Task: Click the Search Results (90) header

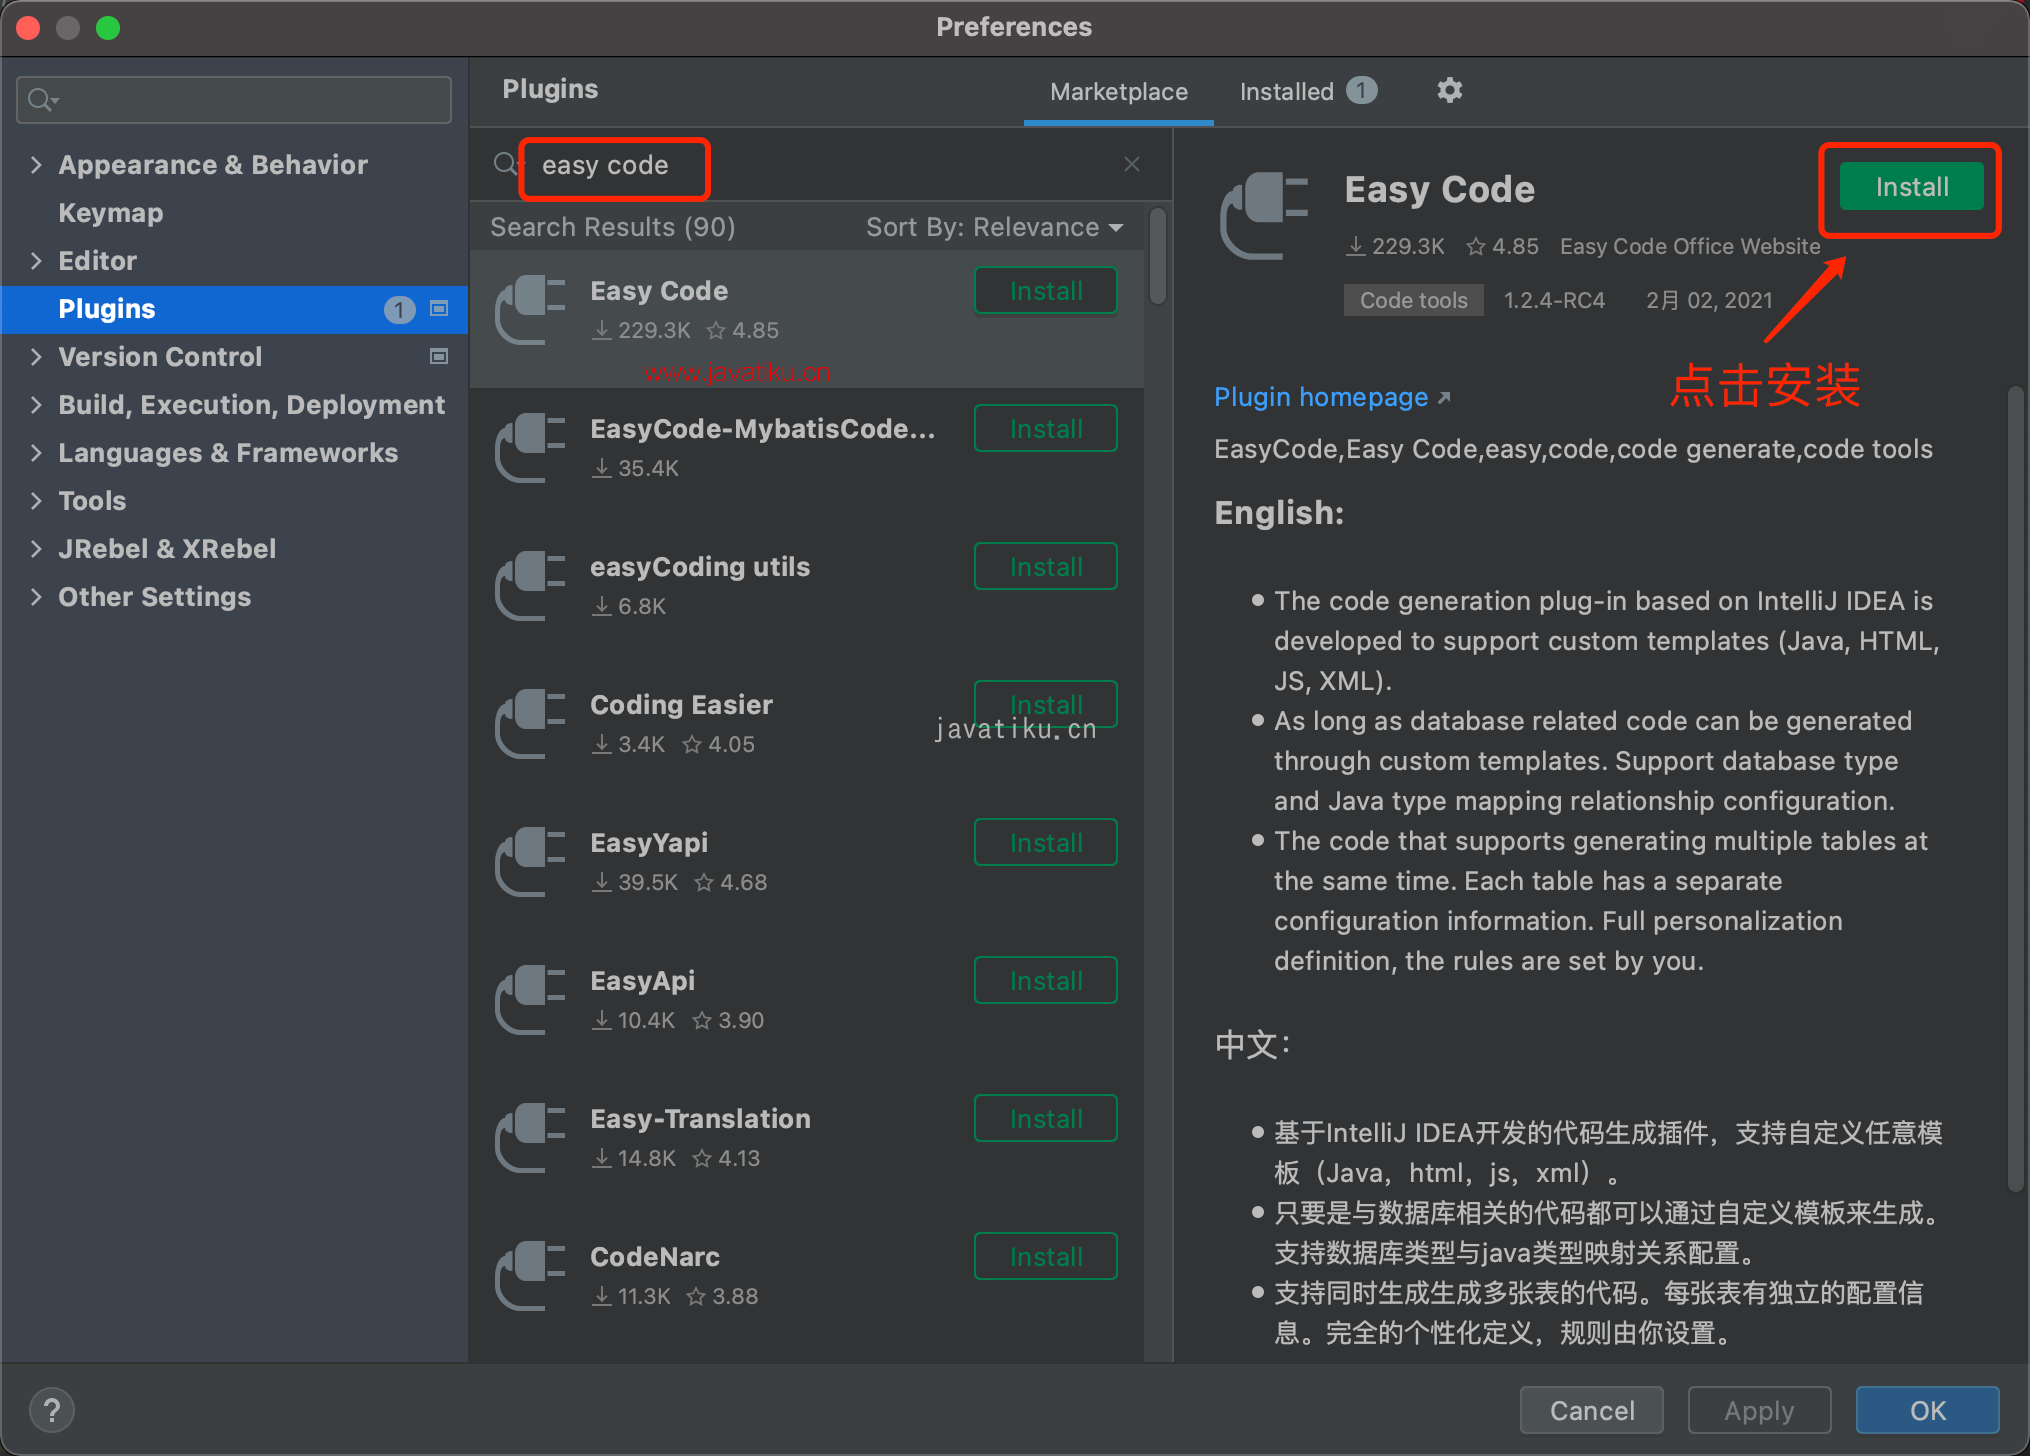Action: [612, 227]
